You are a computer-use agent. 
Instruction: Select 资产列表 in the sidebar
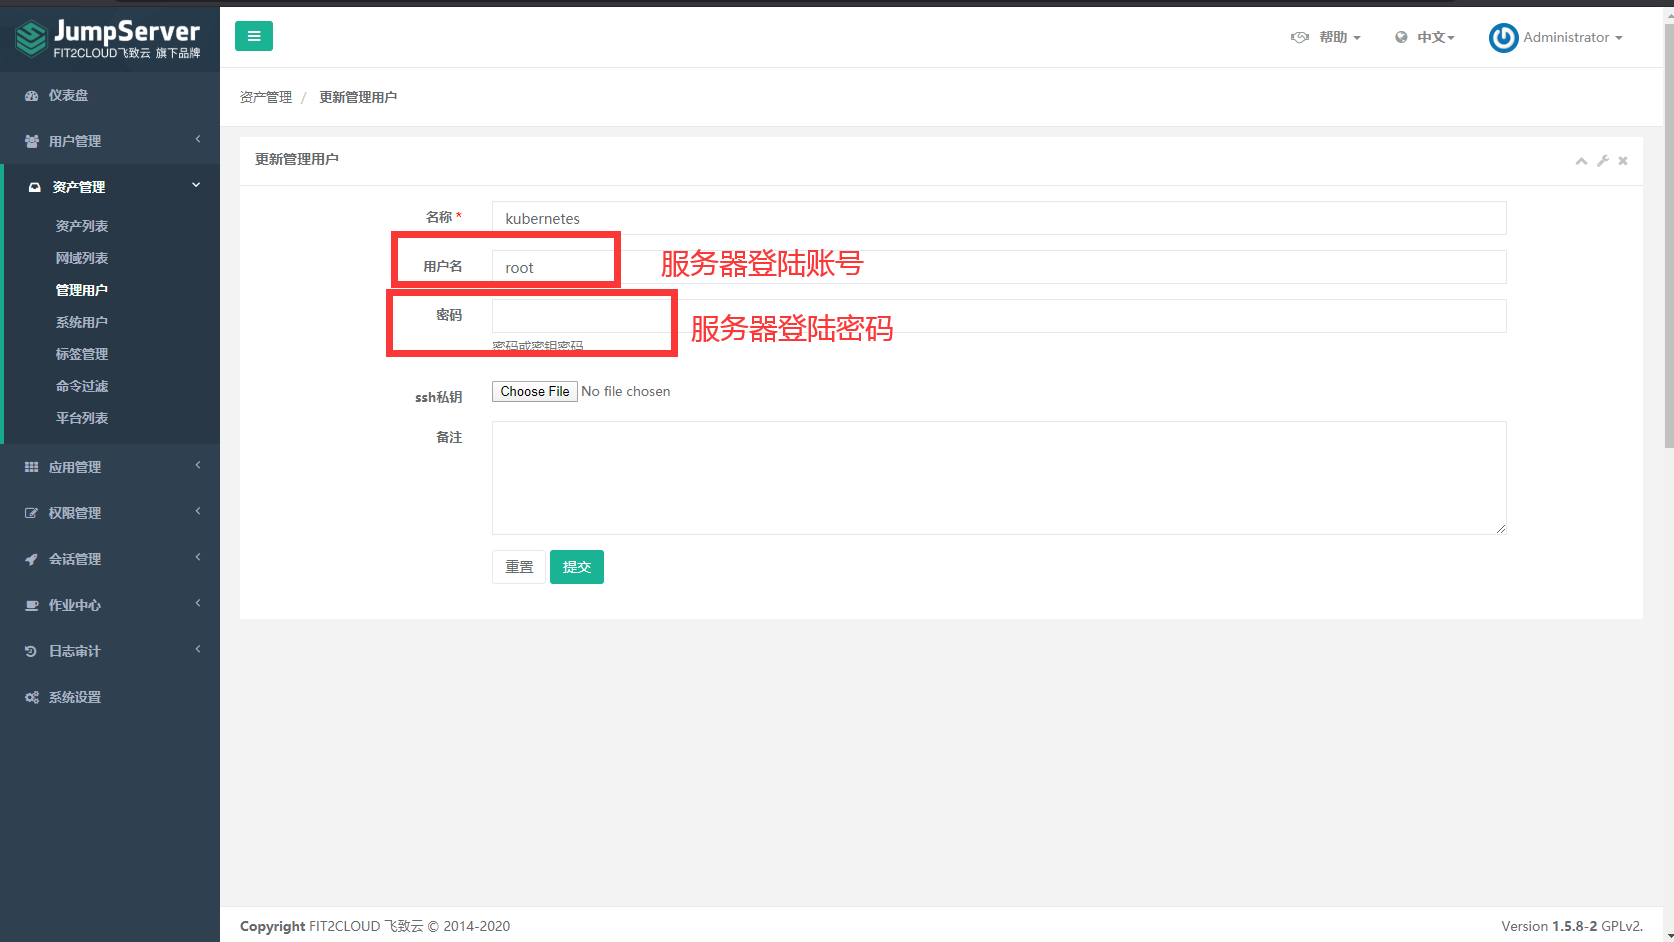coord(82,226)
